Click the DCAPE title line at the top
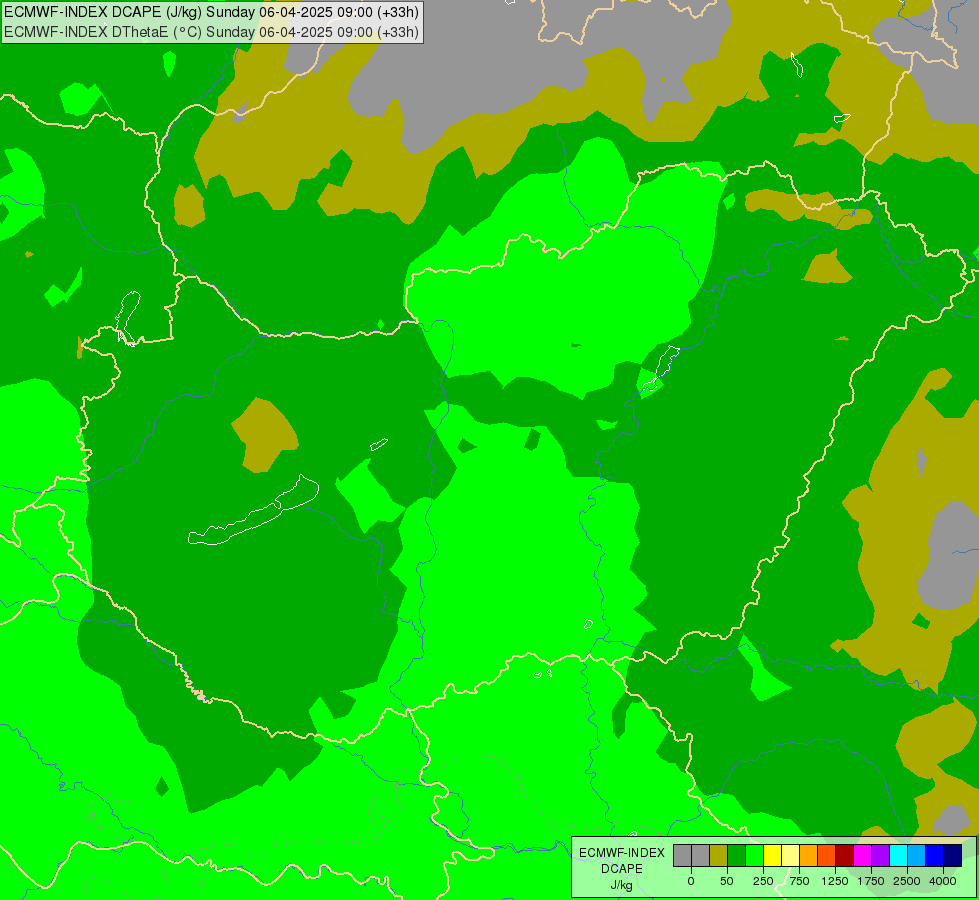 [x=212, y=12]
